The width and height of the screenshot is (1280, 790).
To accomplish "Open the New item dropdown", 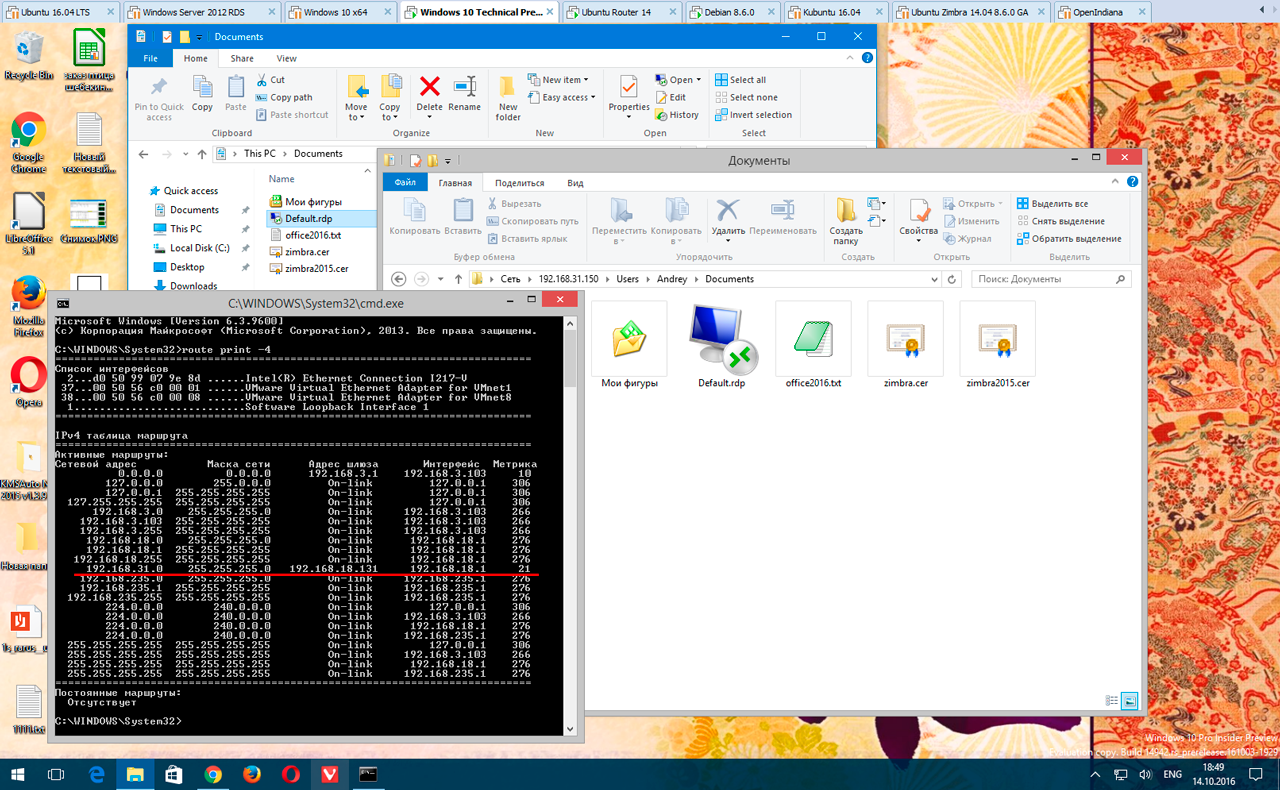I will (x=564, y=80).
